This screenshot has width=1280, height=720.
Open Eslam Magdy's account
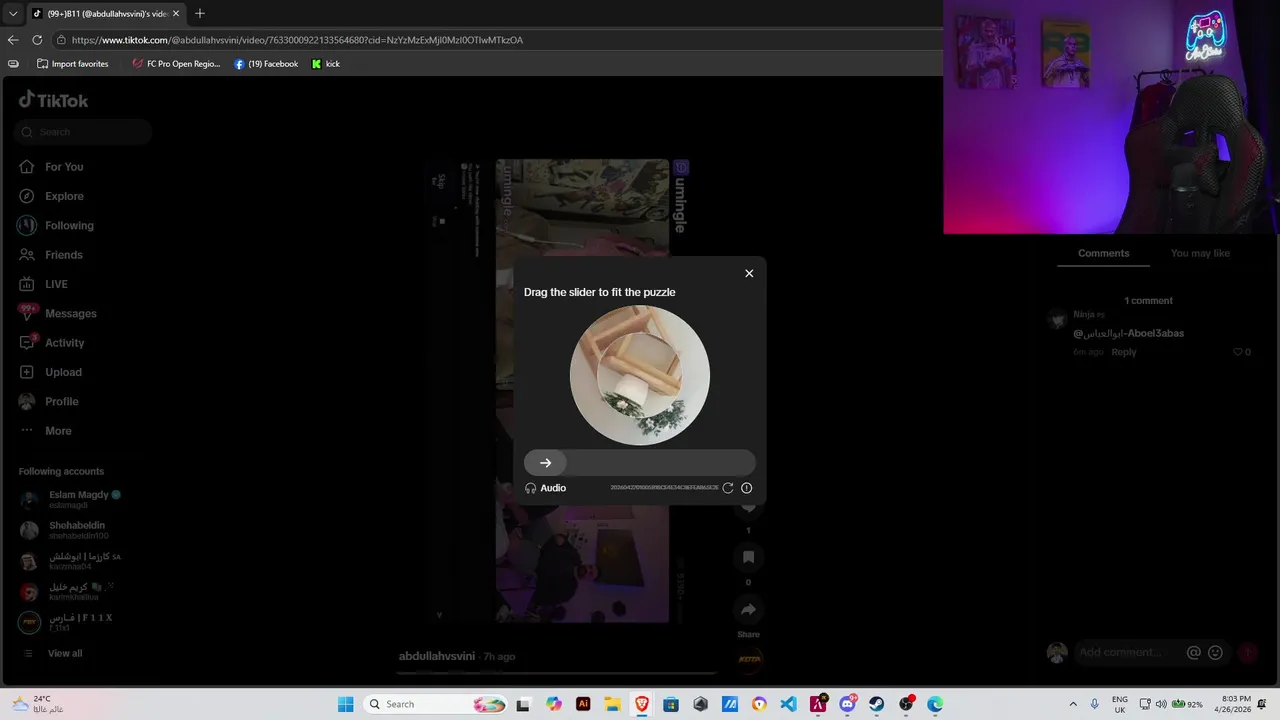pos(70,499)
